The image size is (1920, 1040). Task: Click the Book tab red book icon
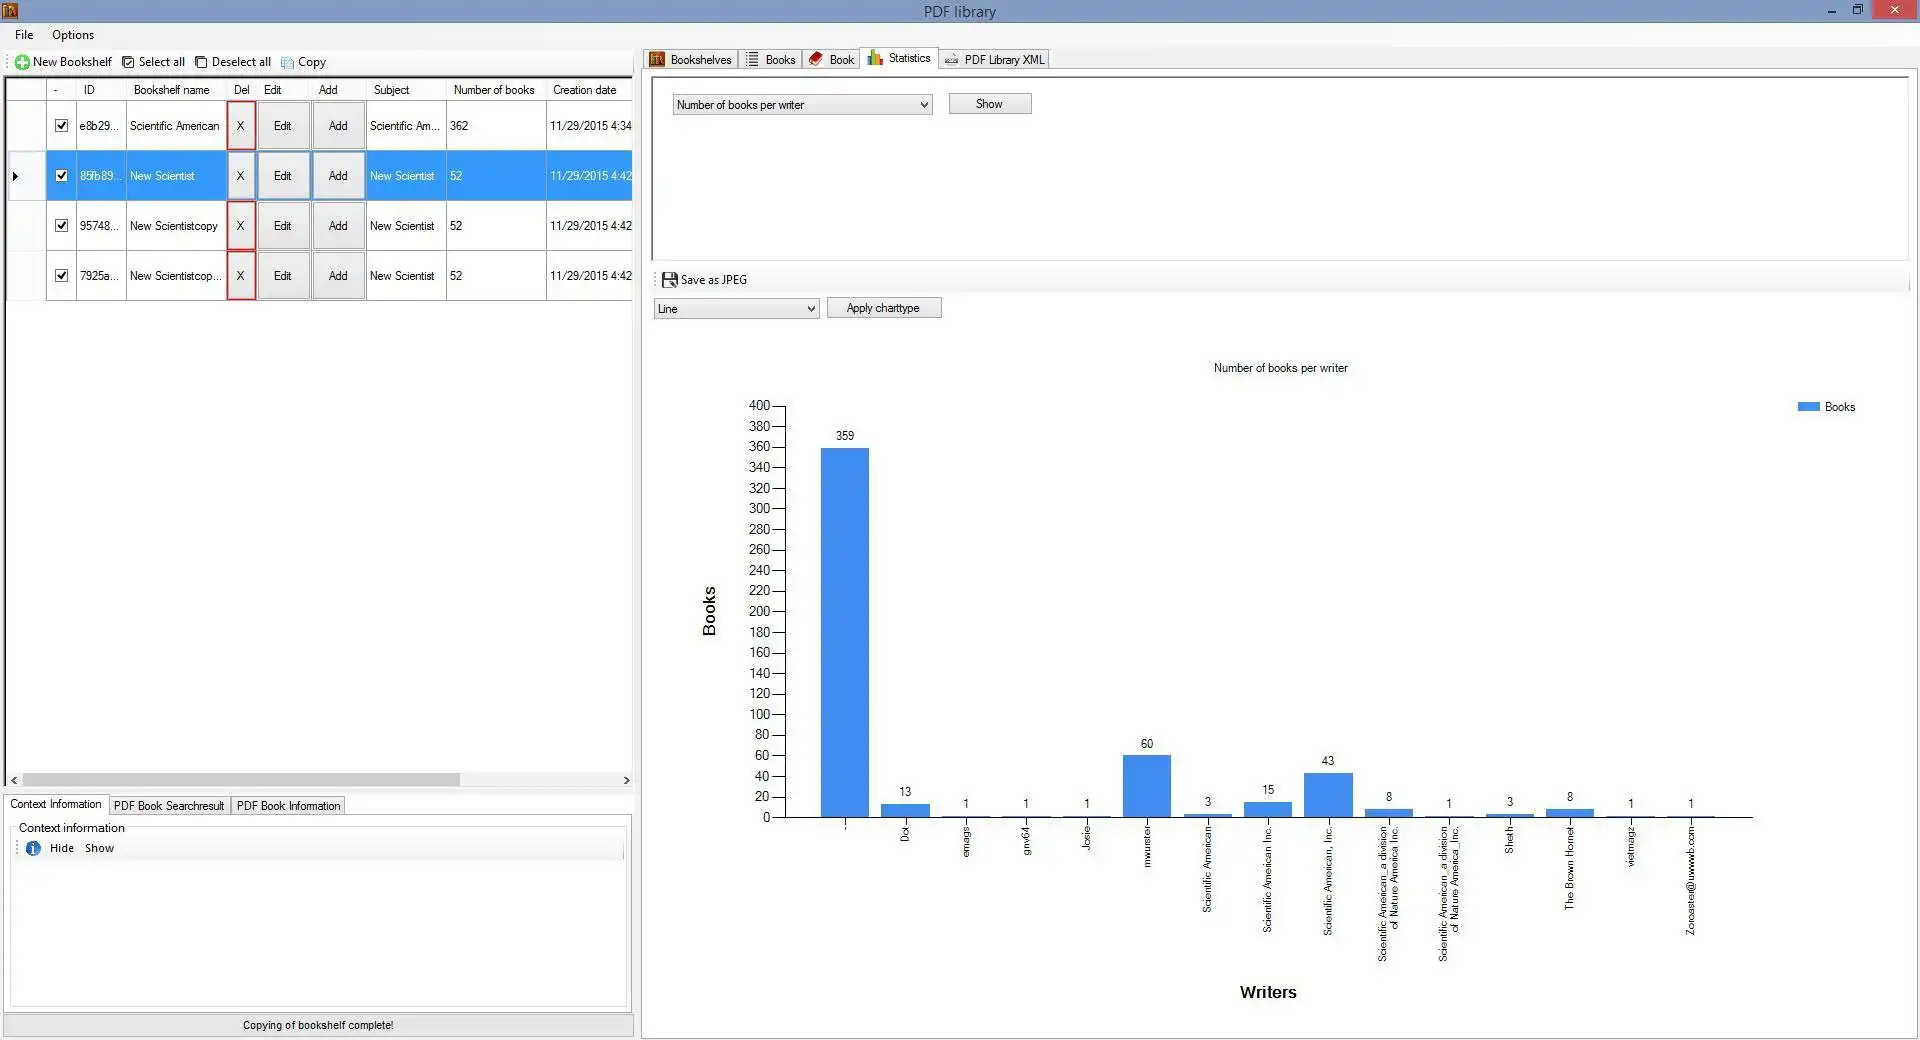click(x=816, y=59)
